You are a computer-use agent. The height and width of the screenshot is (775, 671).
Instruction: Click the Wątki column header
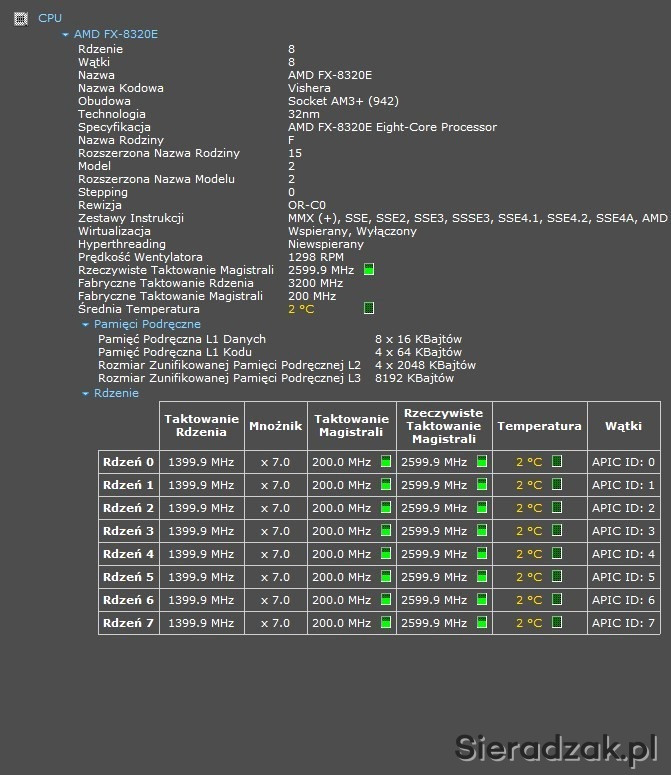click(x=624, y=426)
